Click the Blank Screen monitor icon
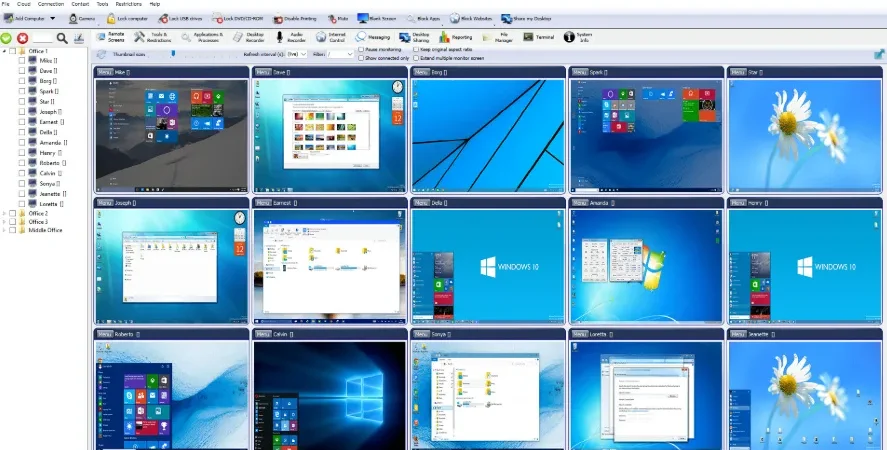This screenshot has width=887, height=450. [x=363, y=19]
